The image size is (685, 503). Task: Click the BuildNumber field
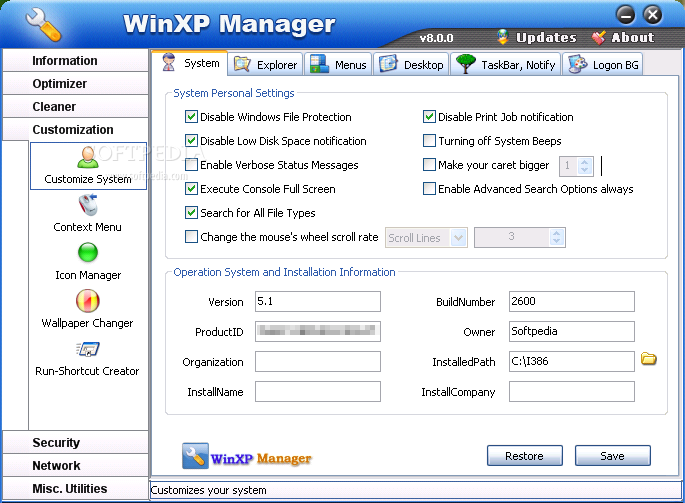coord(571,302)
